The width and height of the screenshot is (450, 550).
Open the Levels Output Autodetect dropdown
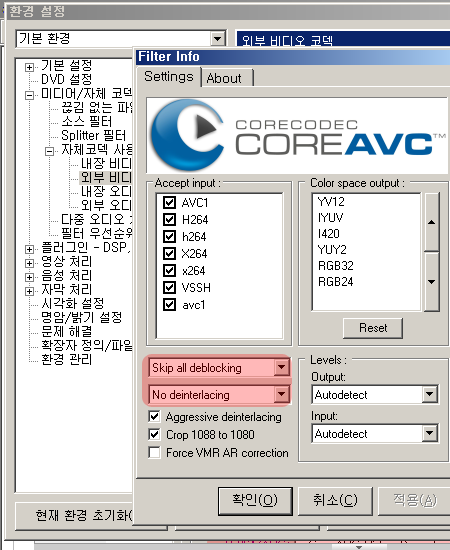pyautogui.click(x=430, y=395)
